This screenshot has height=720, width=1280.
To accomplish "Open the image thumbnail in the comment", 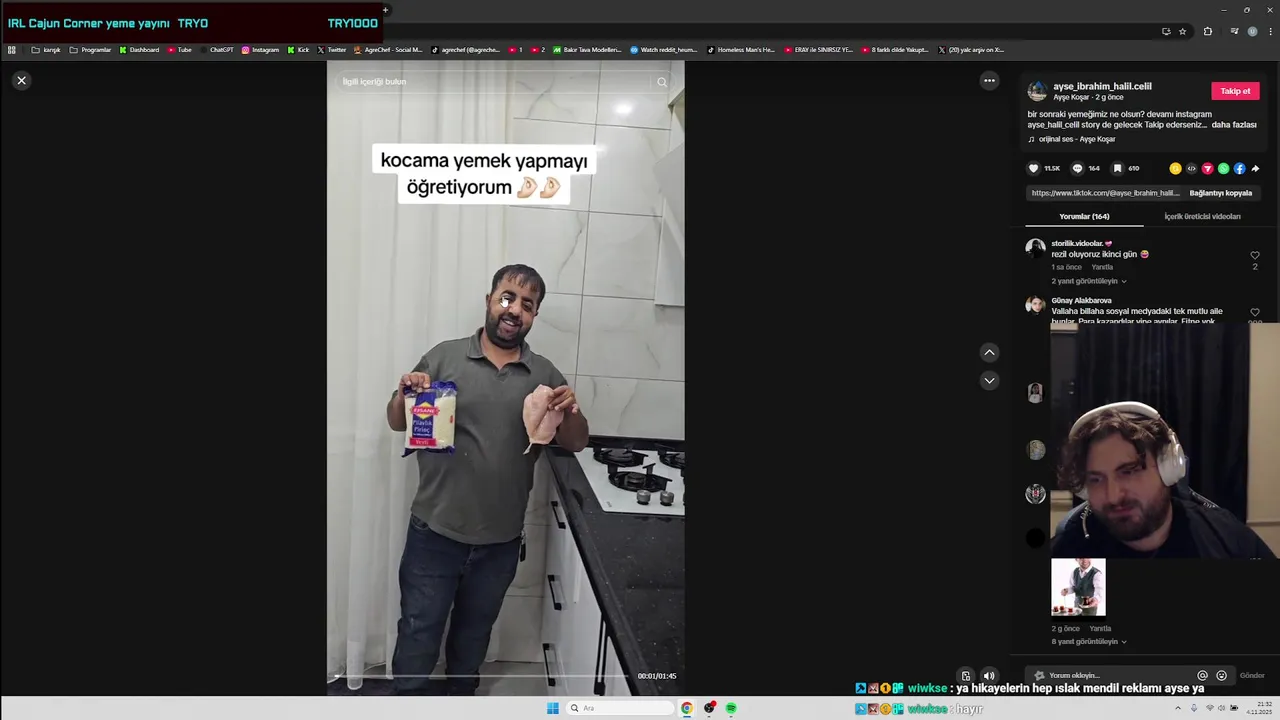I will (1078, 587).
